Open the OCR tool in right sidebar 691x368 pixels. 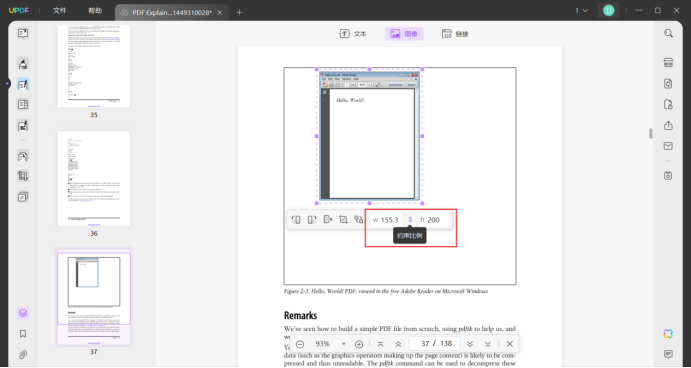pos(668,63)
